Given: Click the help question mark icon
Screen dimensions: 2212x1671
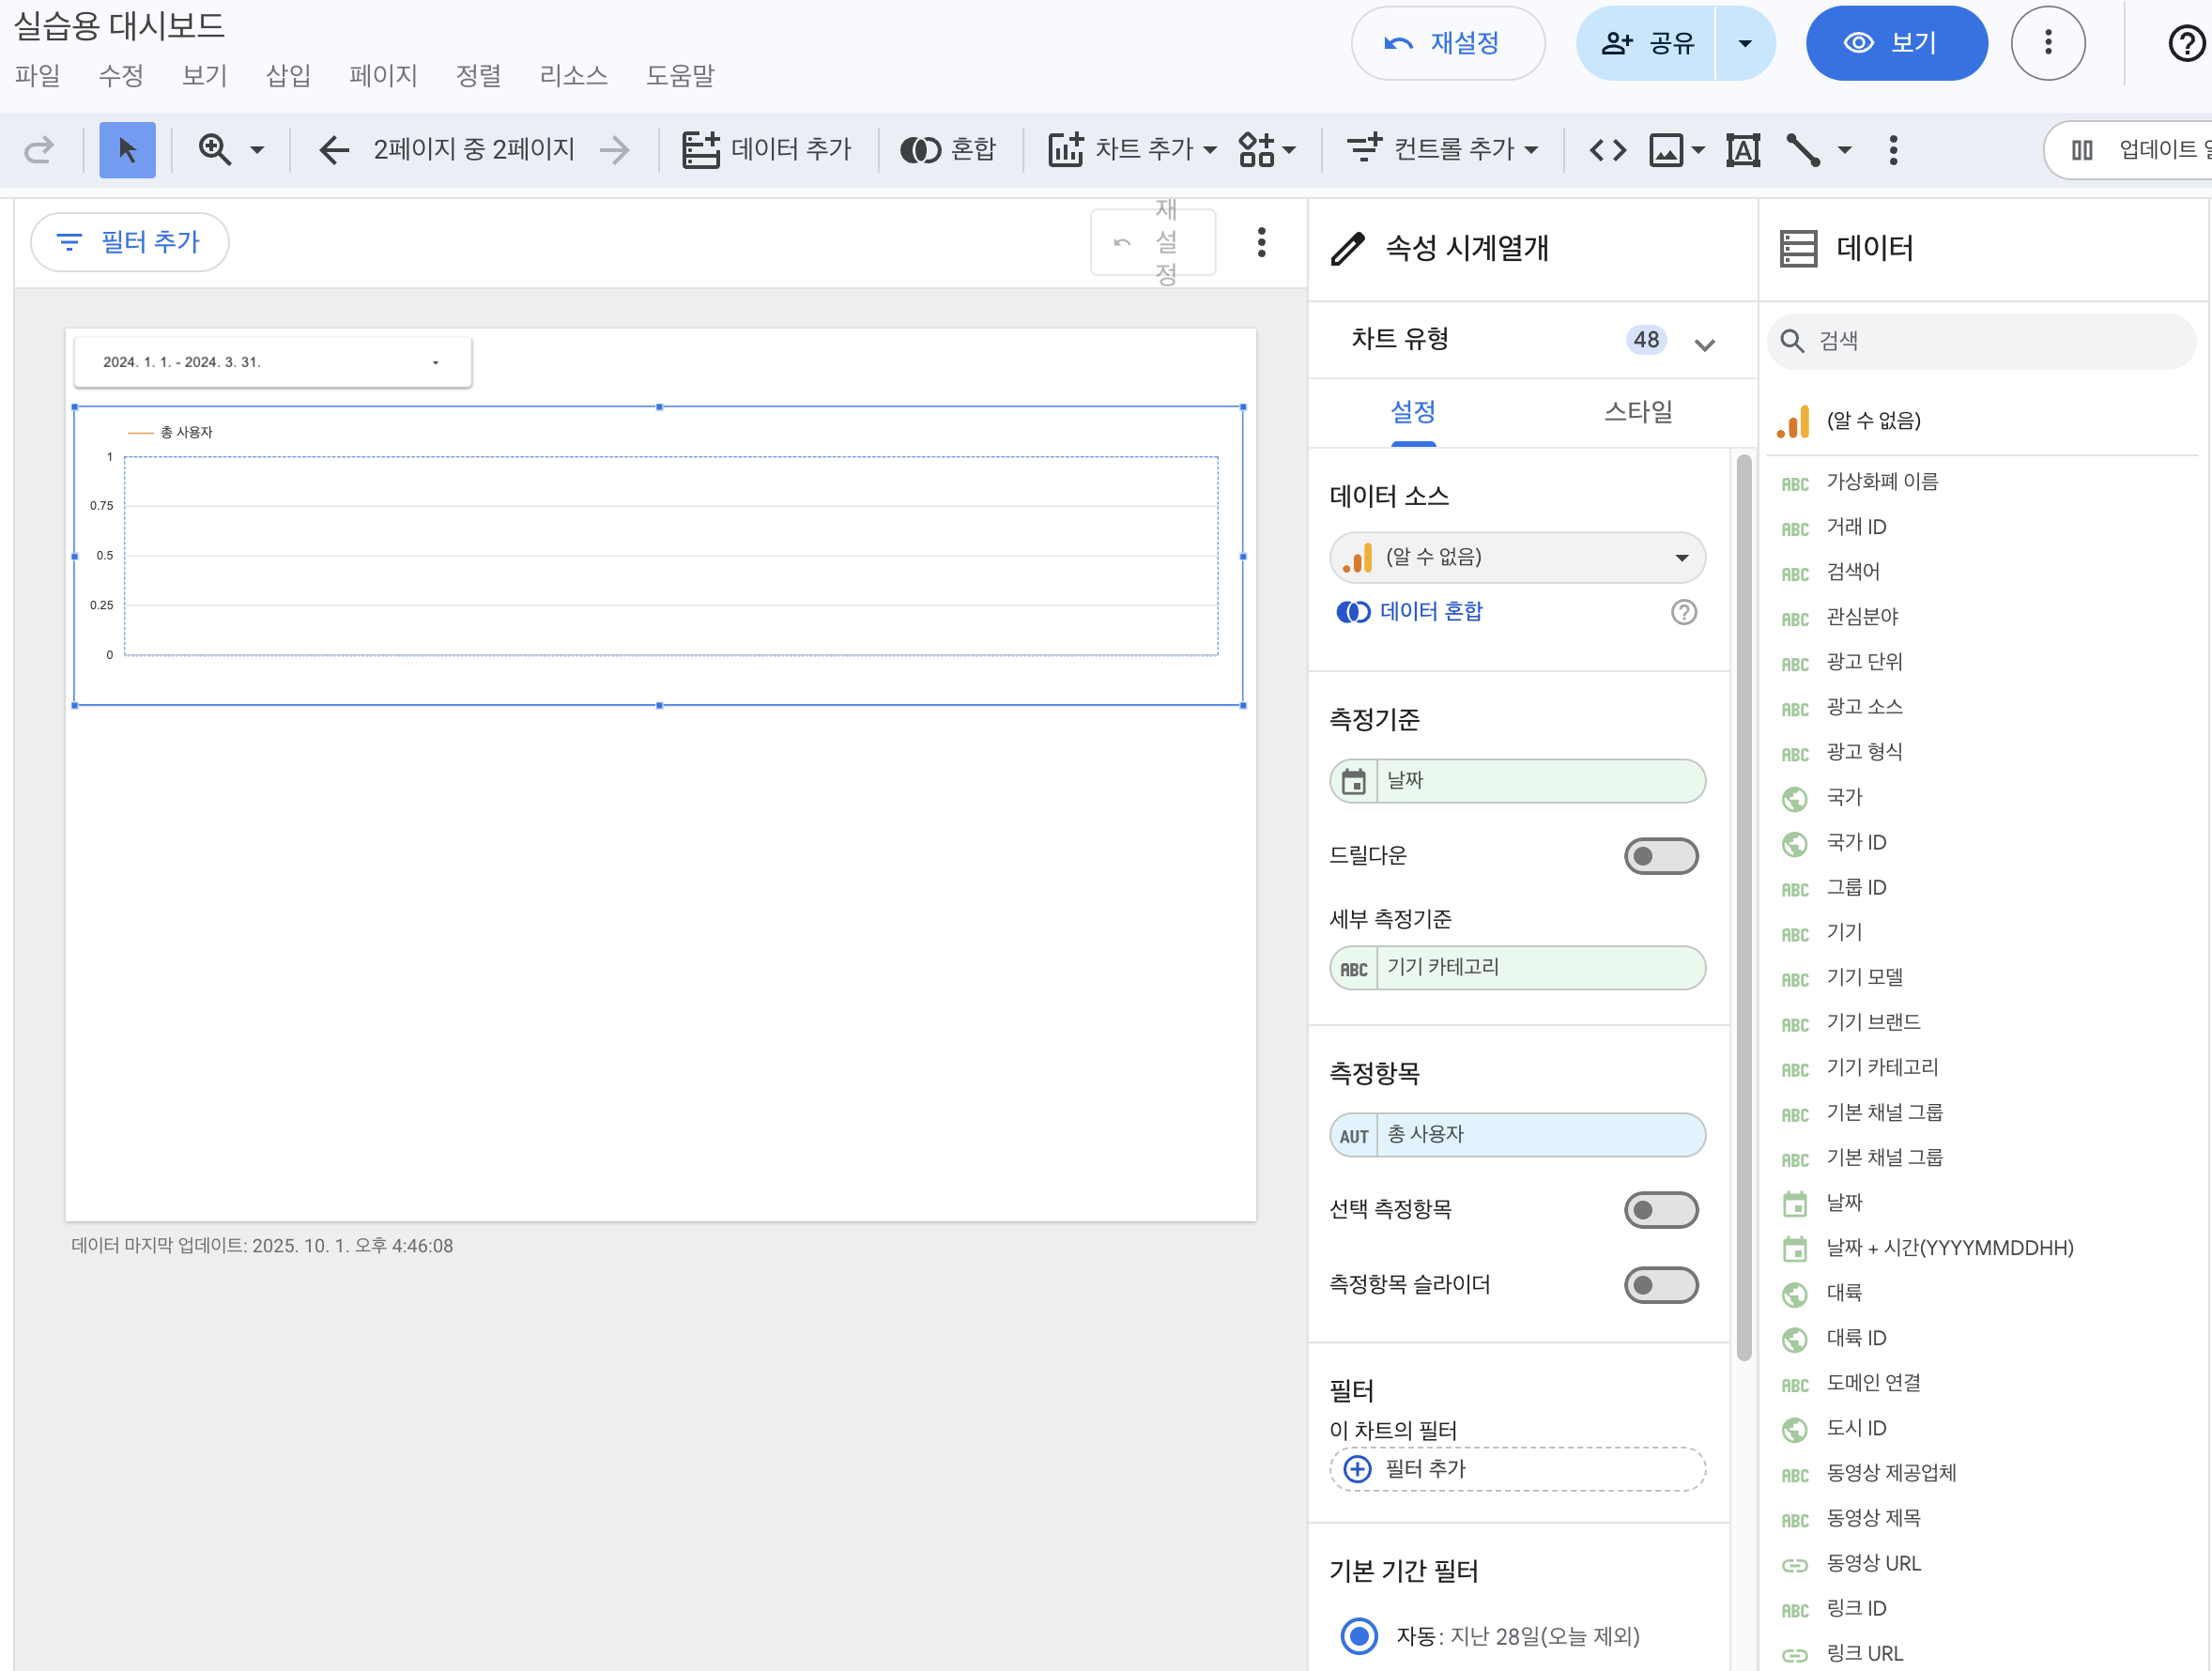Looking at the screenshot, I should click(2187, 43).
